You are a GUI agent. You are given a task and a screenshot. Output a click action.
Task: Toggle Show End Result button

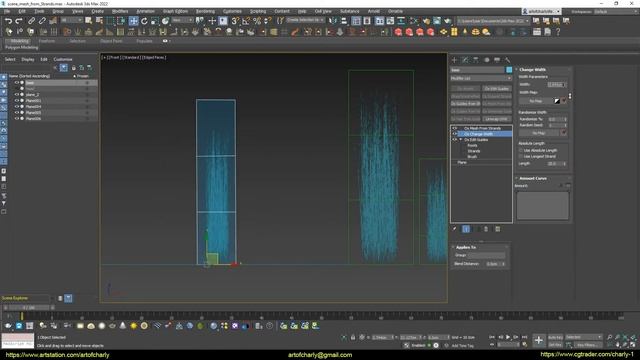coord(466,229)
